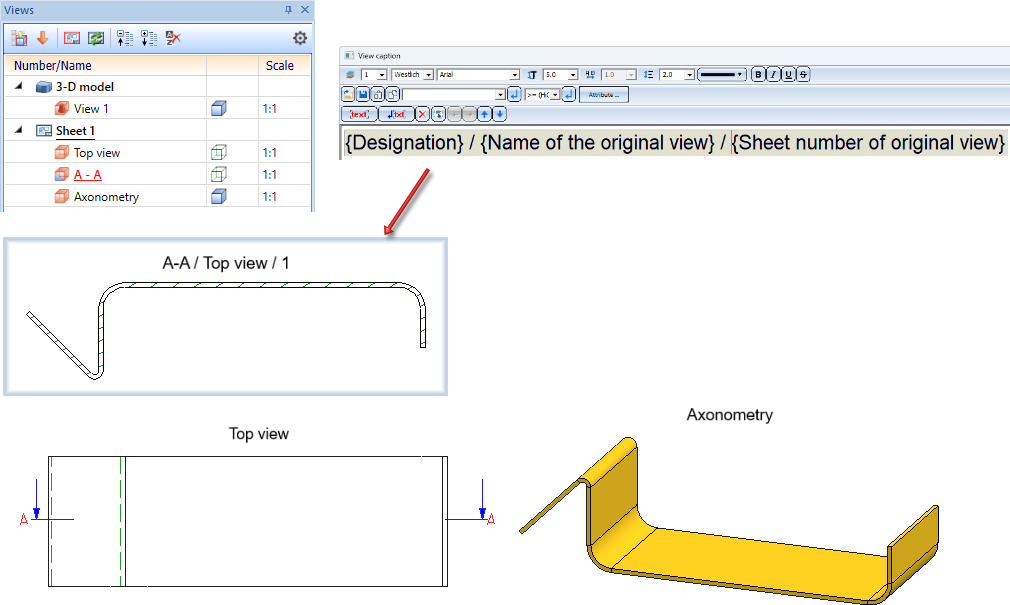This screenshot has width=1010, height=605.
Task: Collapse all entries in Views tree
Action: (125, 39)
